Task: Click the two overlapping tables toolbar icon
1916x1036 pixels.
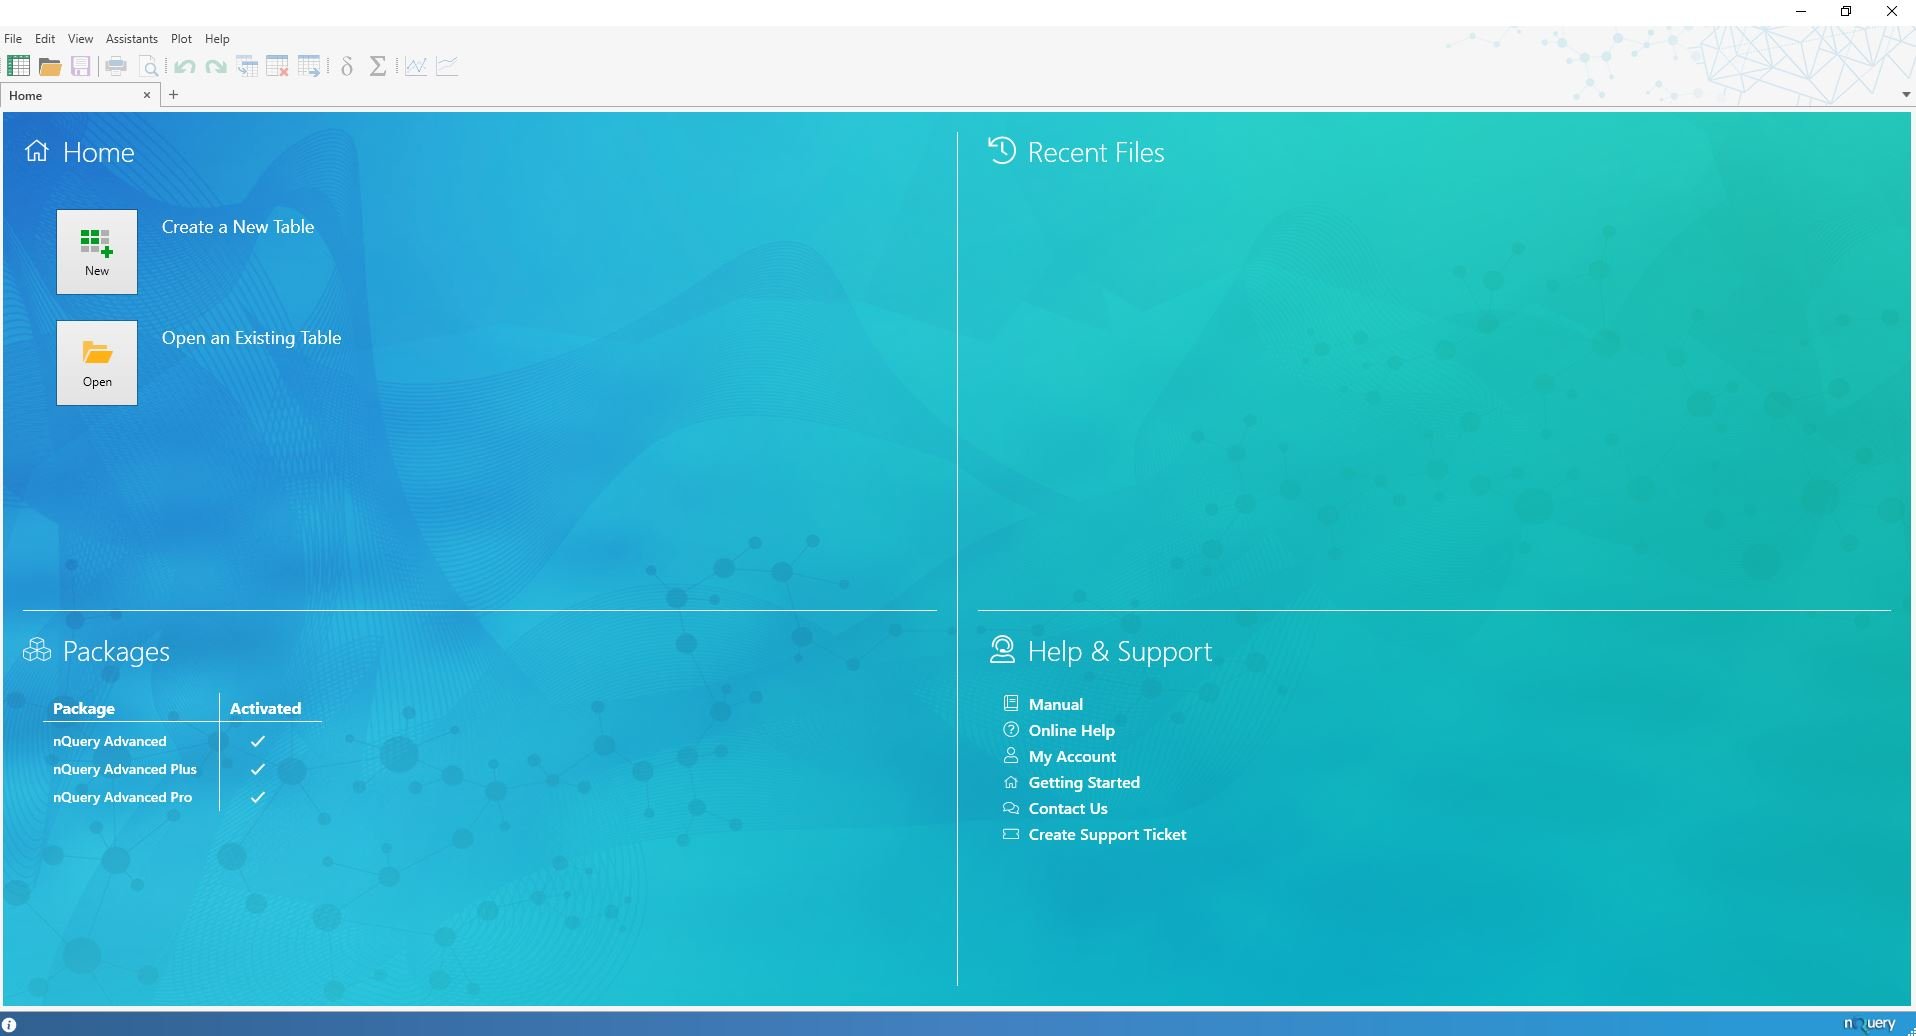Action: click(x=247, y=67)
